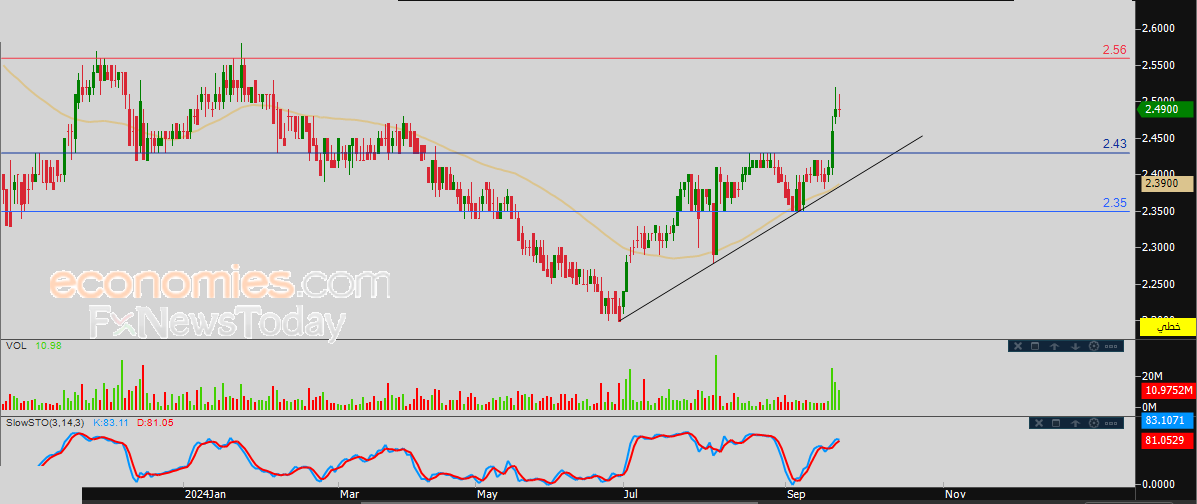The height and width of the screenshot is (504, 1197).
Task: Close the SlowSTO indicator panel
Action: click(x=1038, y=422)
